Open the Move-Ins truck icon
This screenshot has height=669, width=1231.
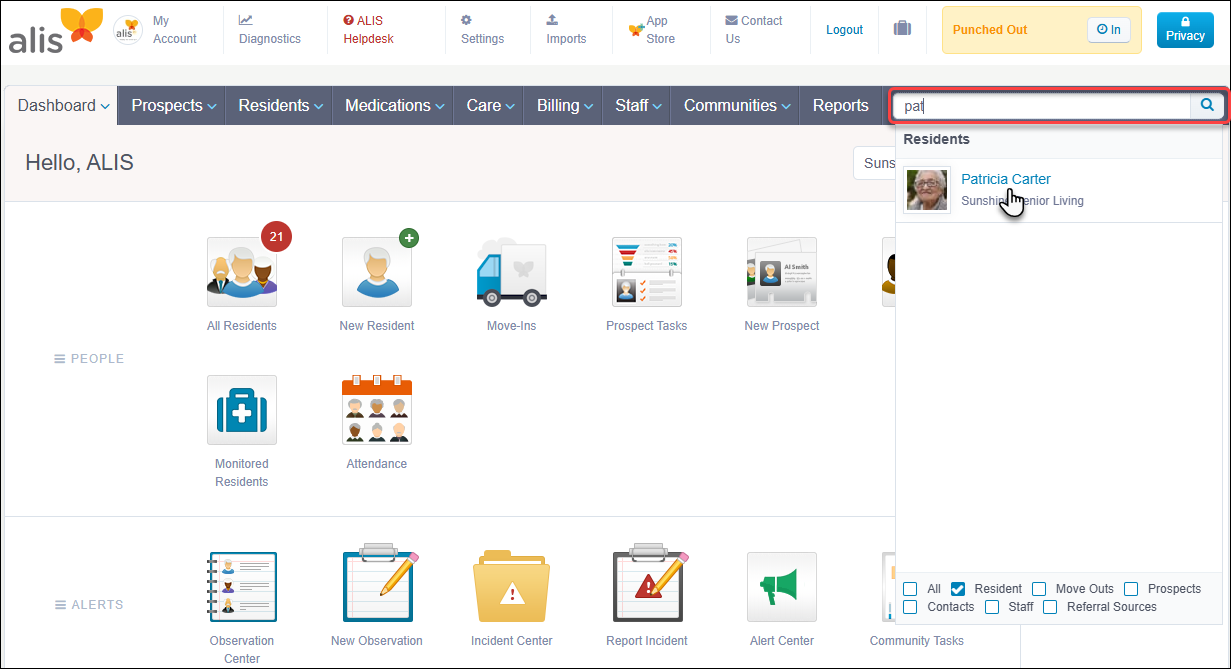pos(511,271)
